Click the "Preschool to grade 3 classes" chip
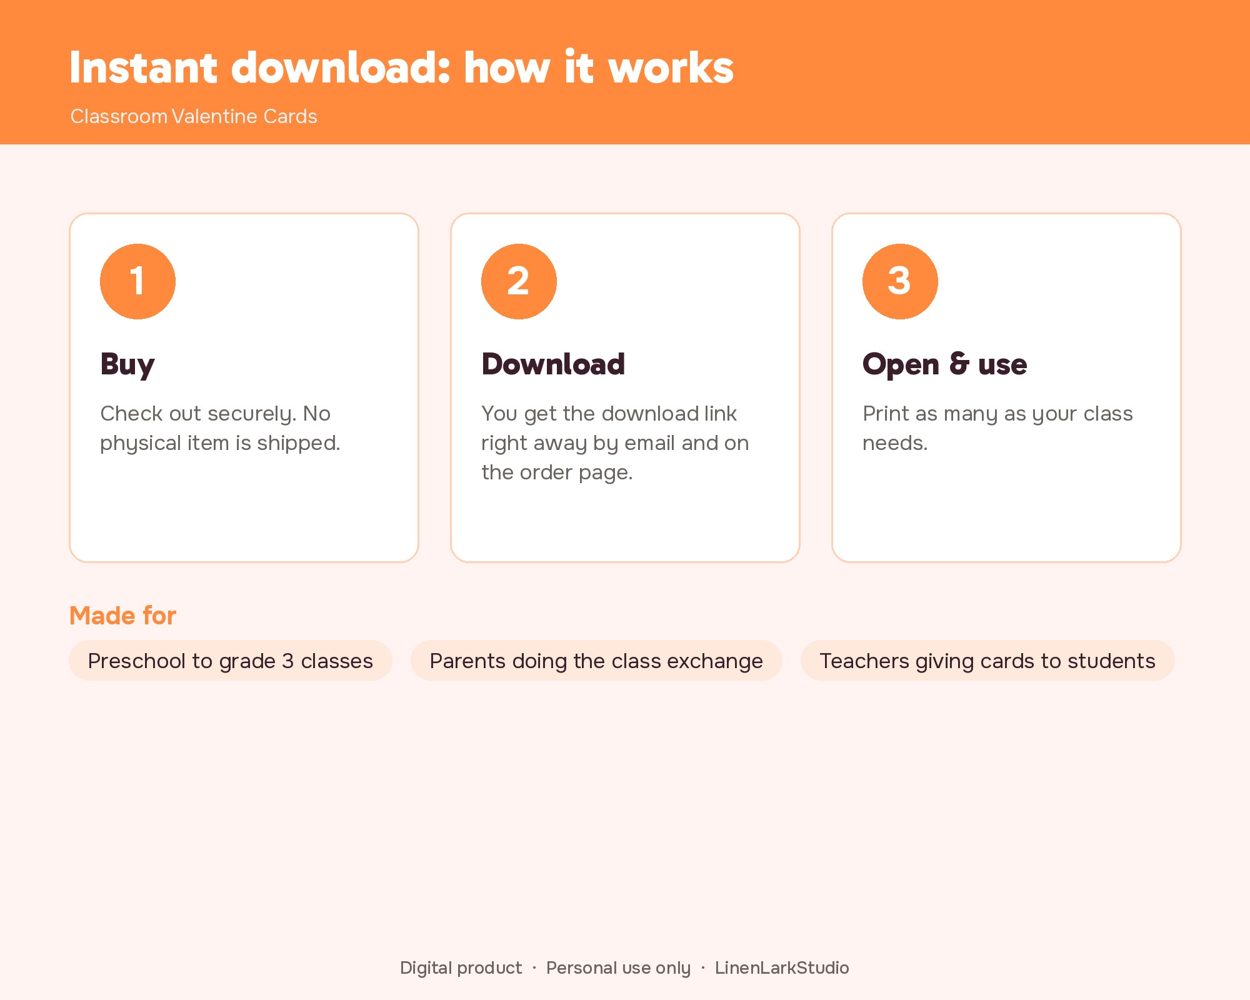The image size is (1250, 1000). pos(230,660)
